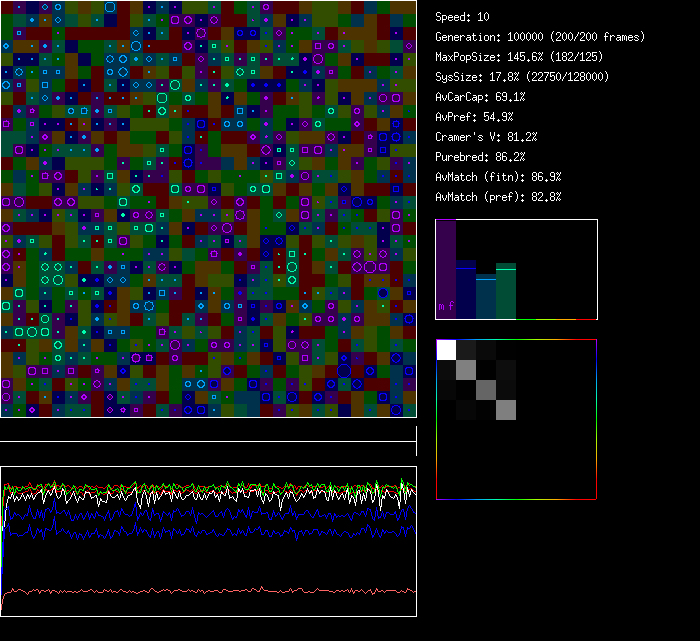Select the Generation counter line
The height and width of the screenshot is (641, 700).
click(x=540, y=37)
